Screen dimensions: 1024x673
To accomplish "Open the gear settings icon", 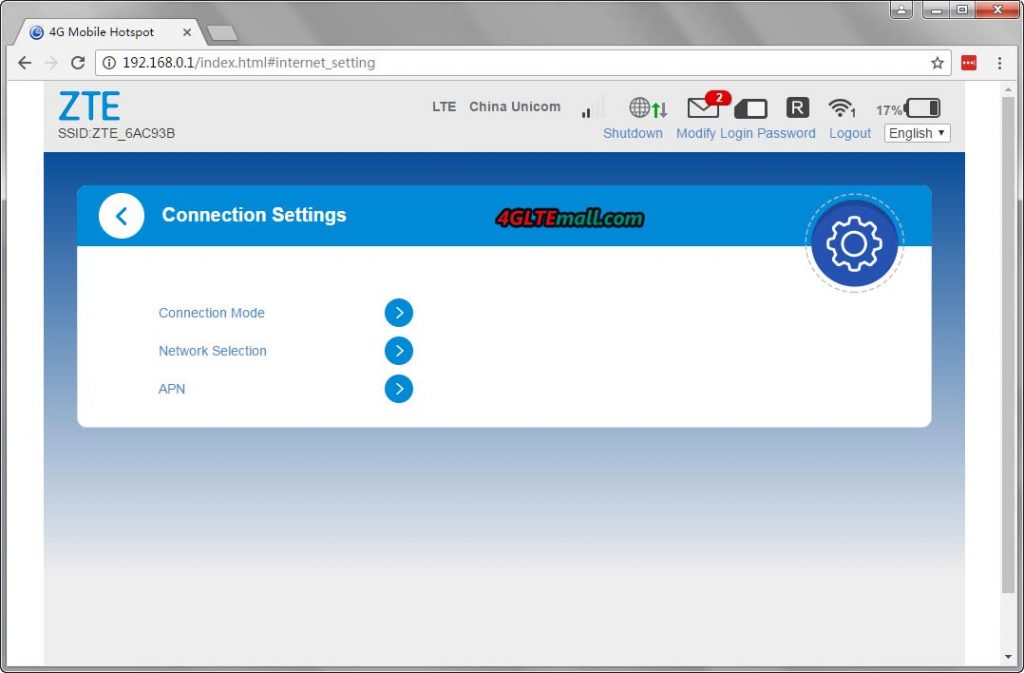I will [855, 242].
